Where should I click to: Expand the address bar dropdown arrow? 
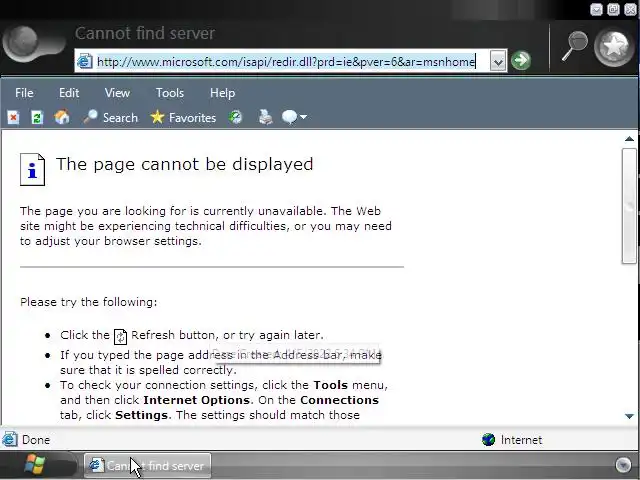tap(498, 62)
